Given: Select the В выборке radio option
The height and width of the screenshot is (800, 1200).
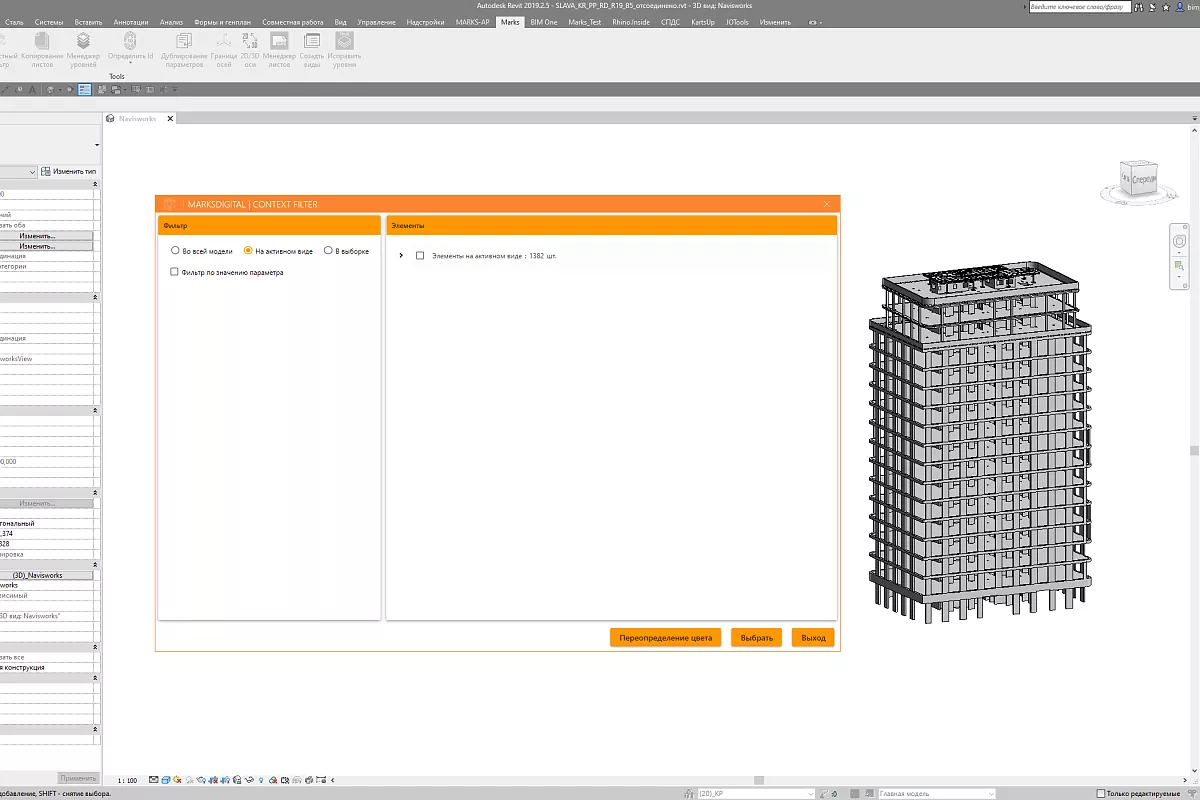Looking at the screenshot, I should pyautogui.click(x=328, y=251).
